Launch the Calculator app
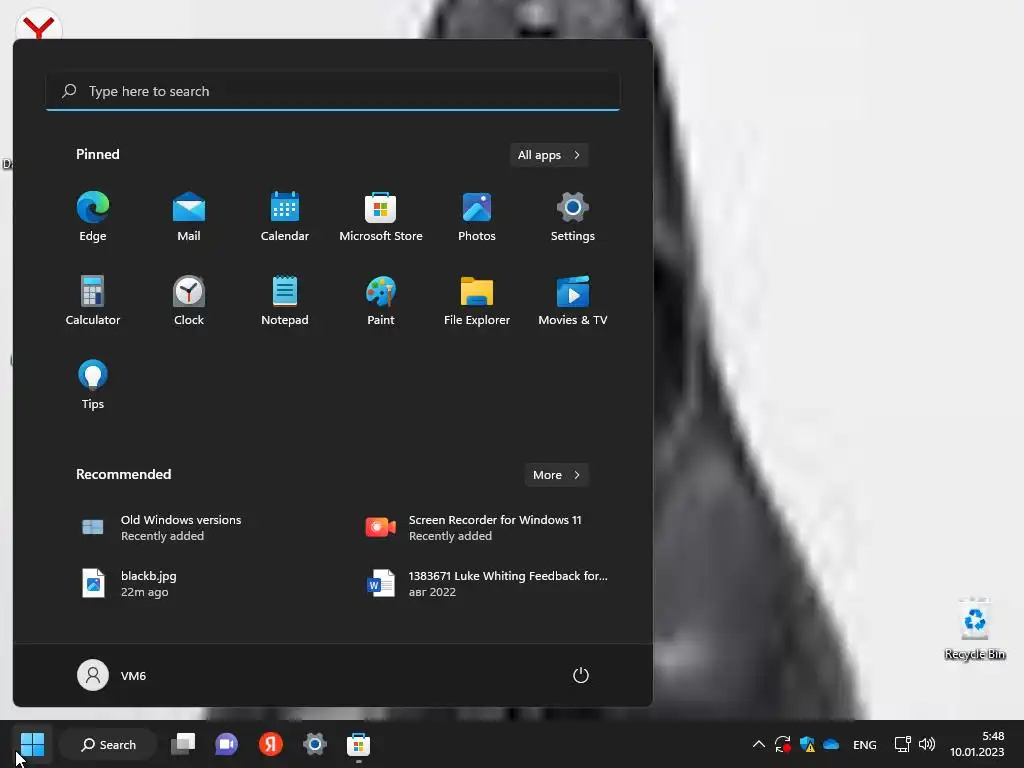1024x768 pixels. 93,300
